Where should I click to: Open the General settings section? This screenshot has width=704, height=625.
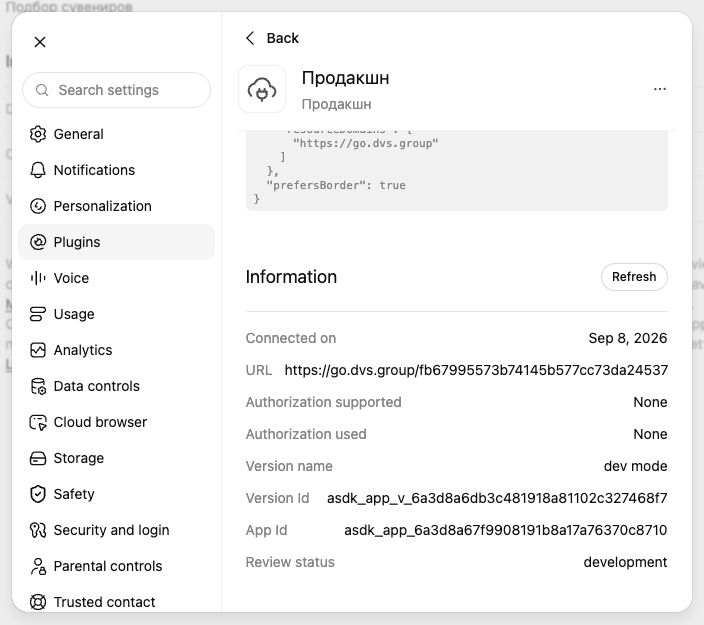coord(116,134)
